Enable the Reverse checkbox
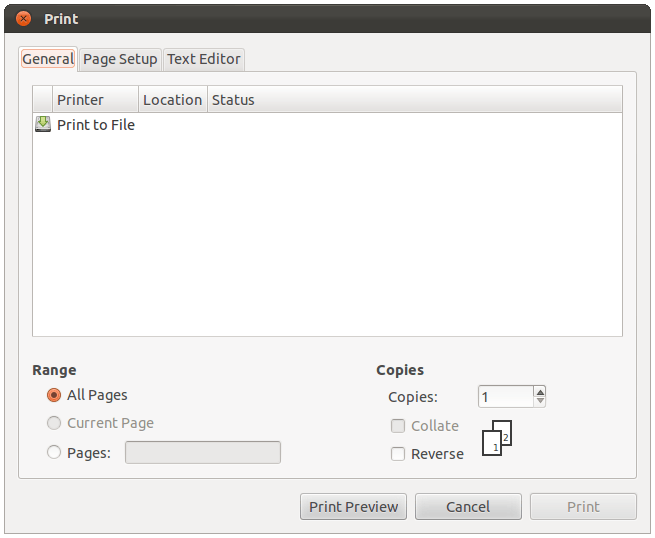The height and width of the screenshot is (538, 655). [x=398, y=454]
